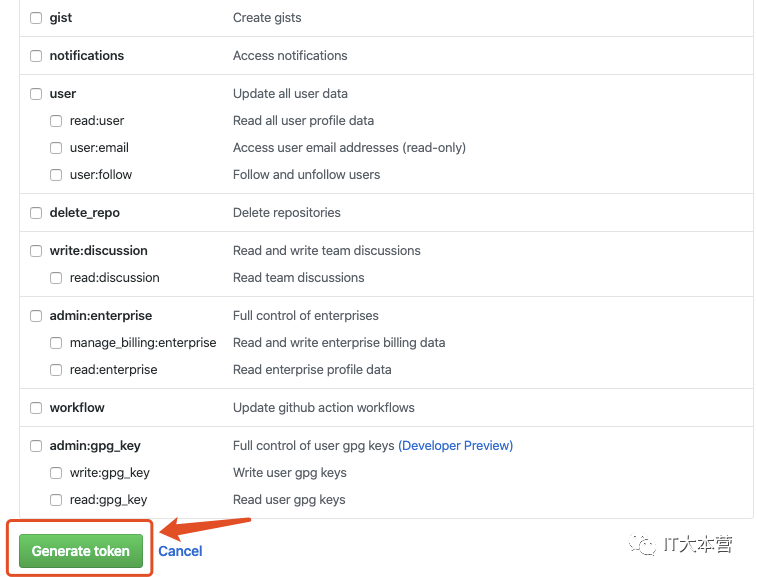Enable write:gpg_key scope checkbox
757x577 pixels.
57,473
